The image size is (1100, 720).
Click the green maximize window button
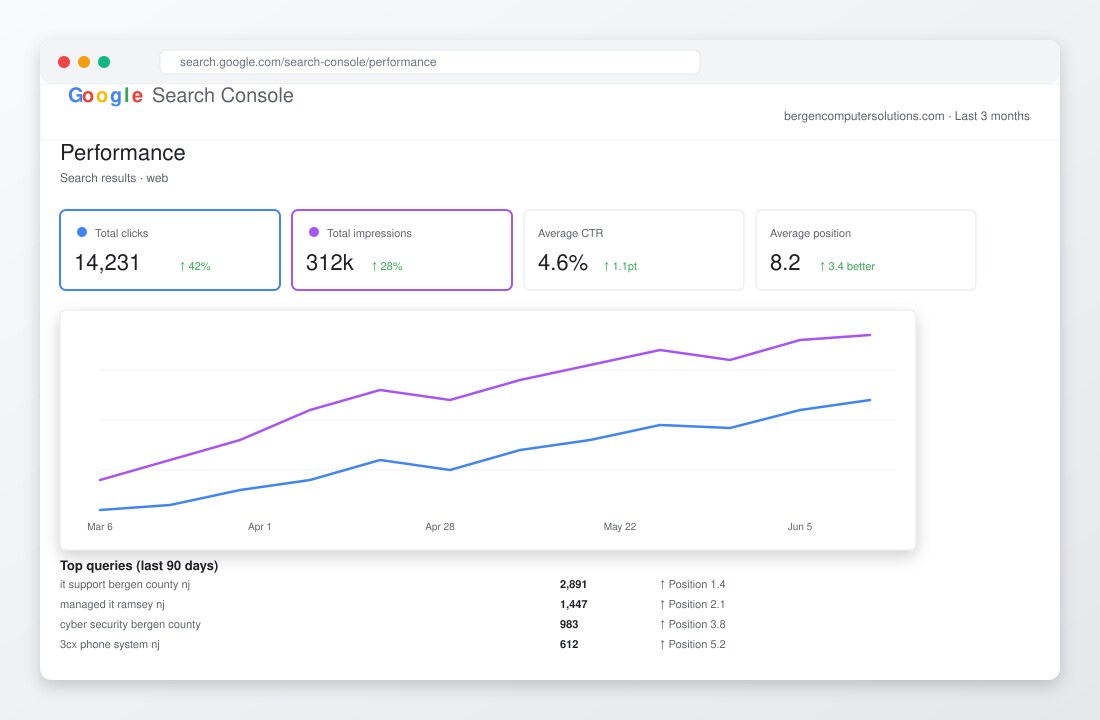coord(104,62)
